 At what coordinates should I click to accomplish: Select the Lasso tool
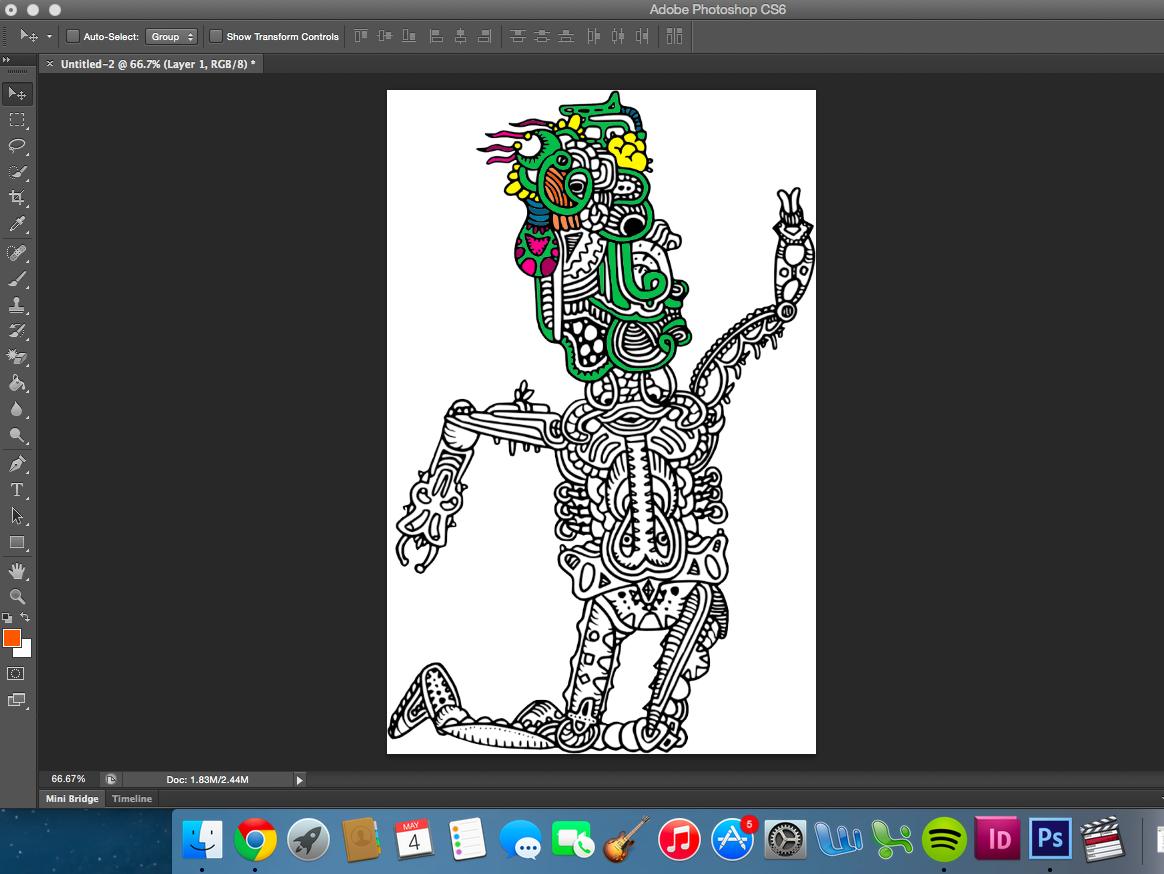17,146
